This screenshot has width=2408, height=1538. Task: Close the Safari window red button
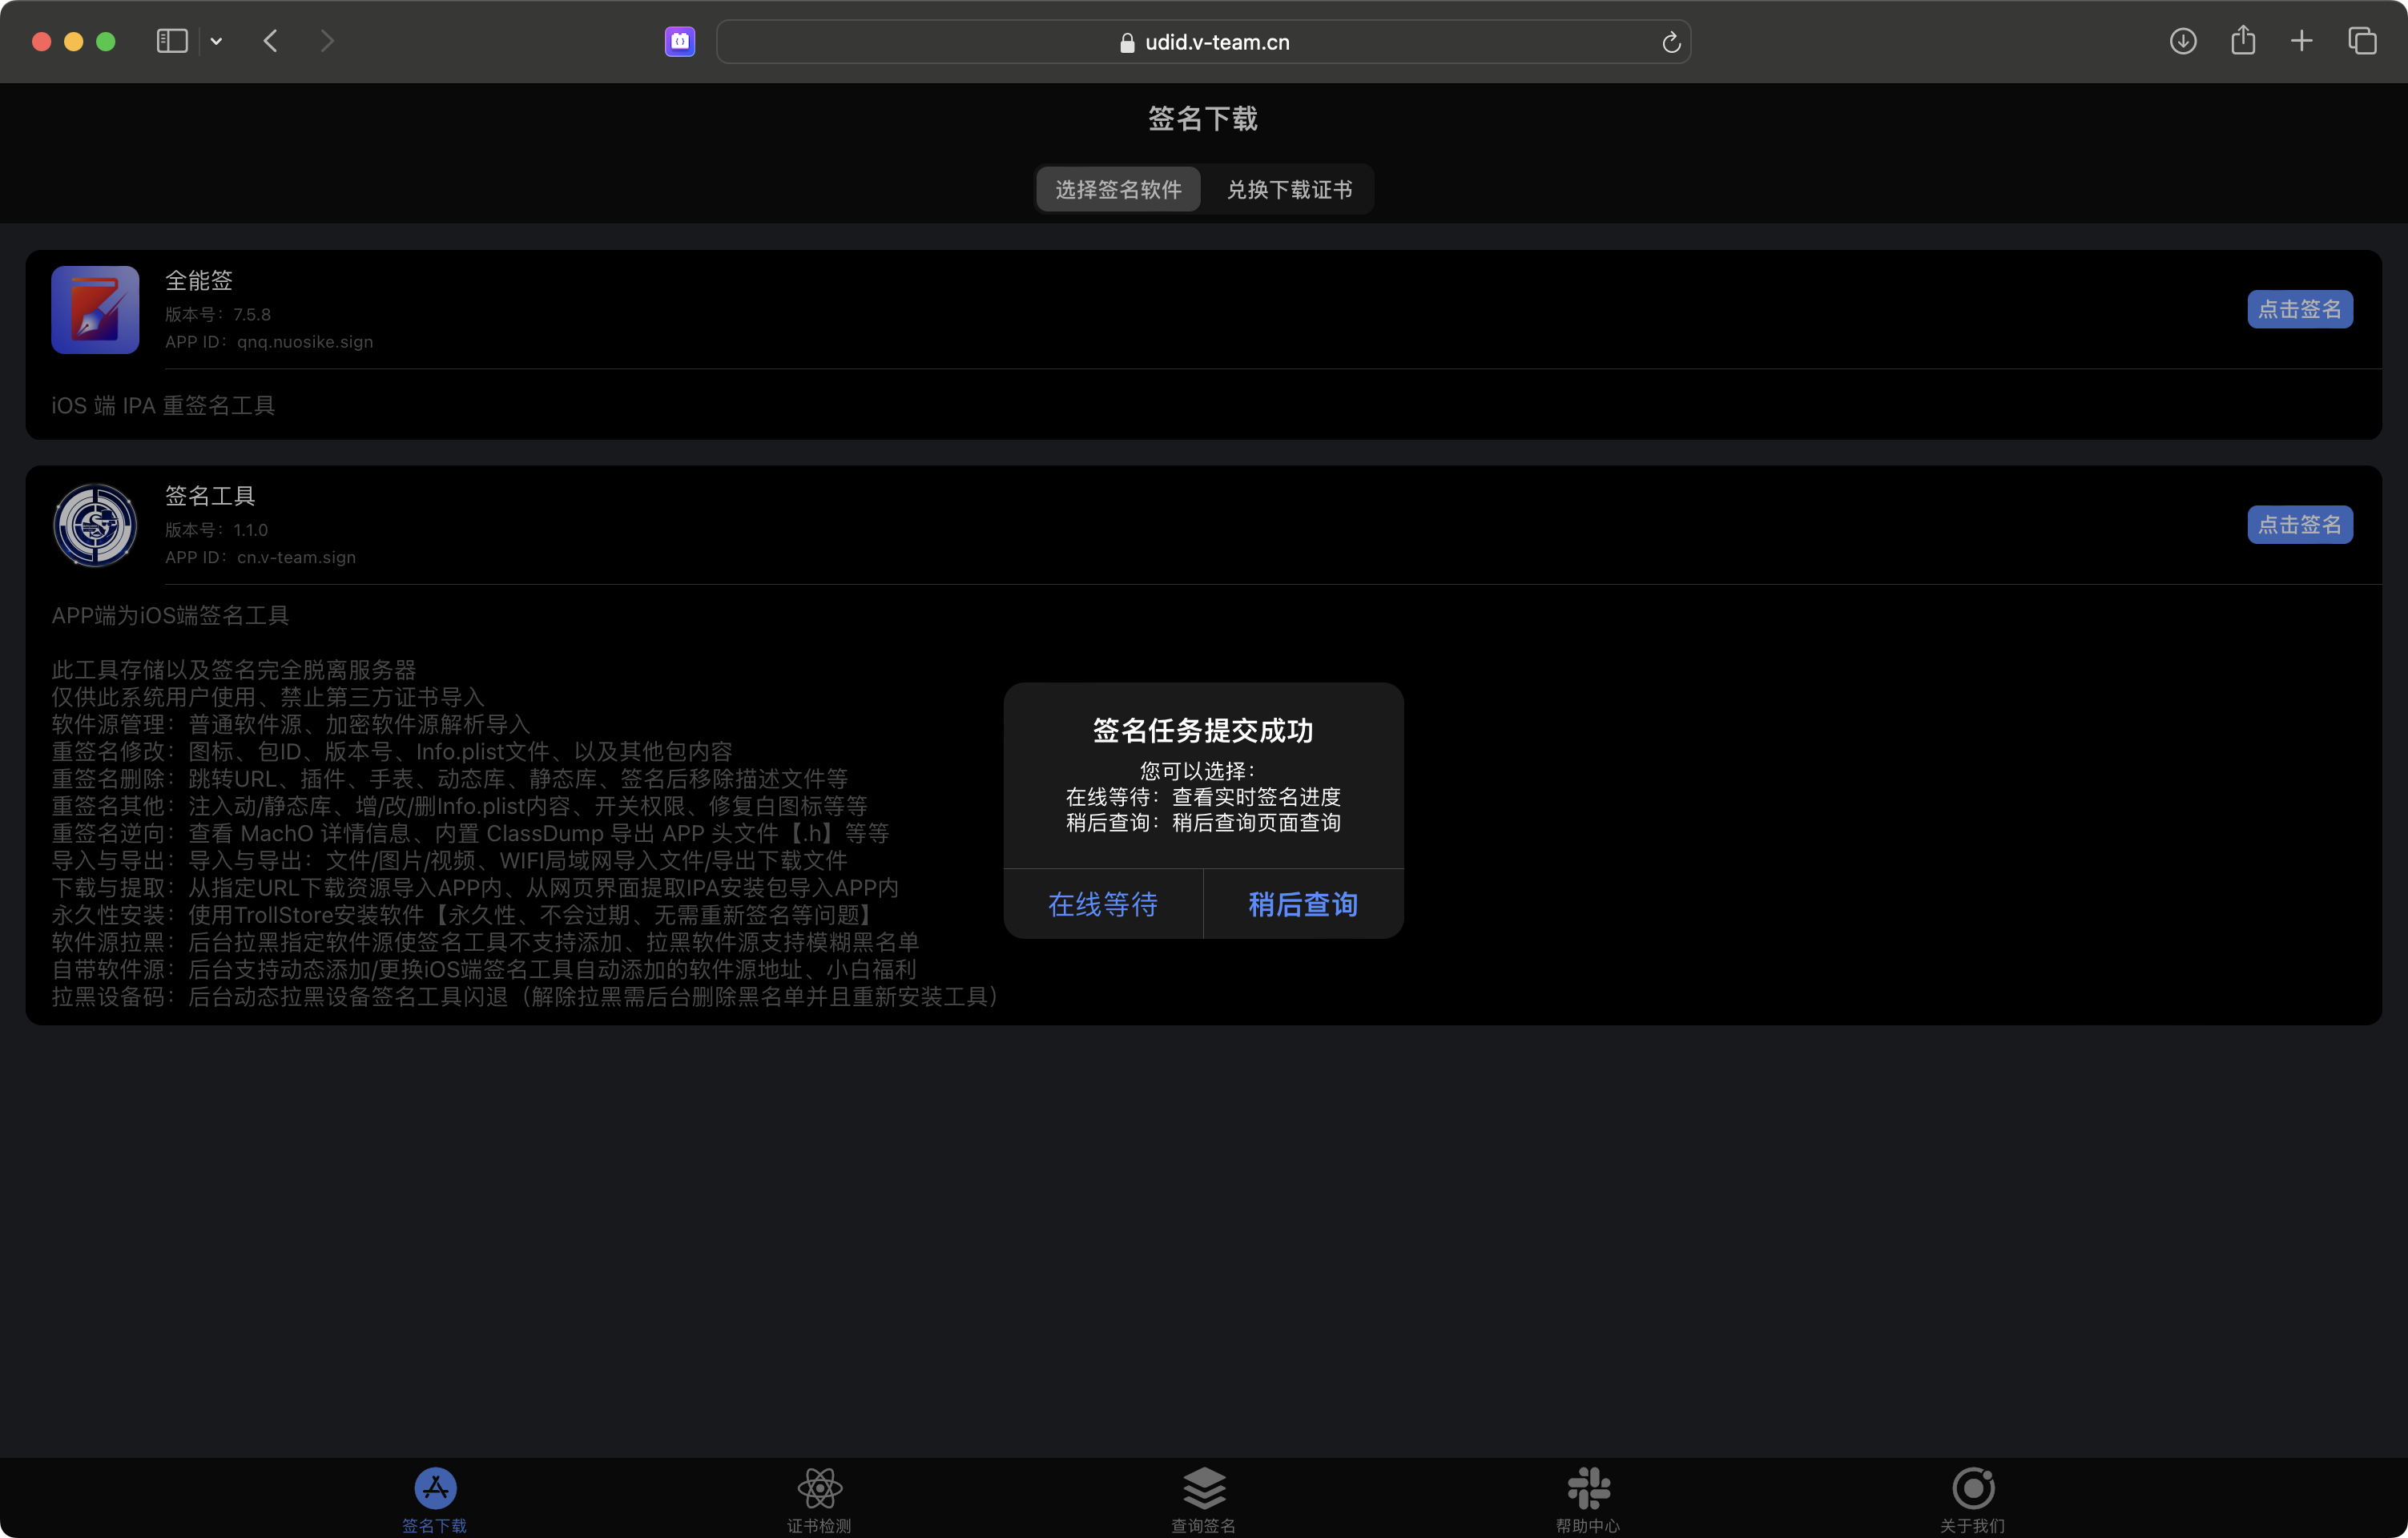coord(42,41)
